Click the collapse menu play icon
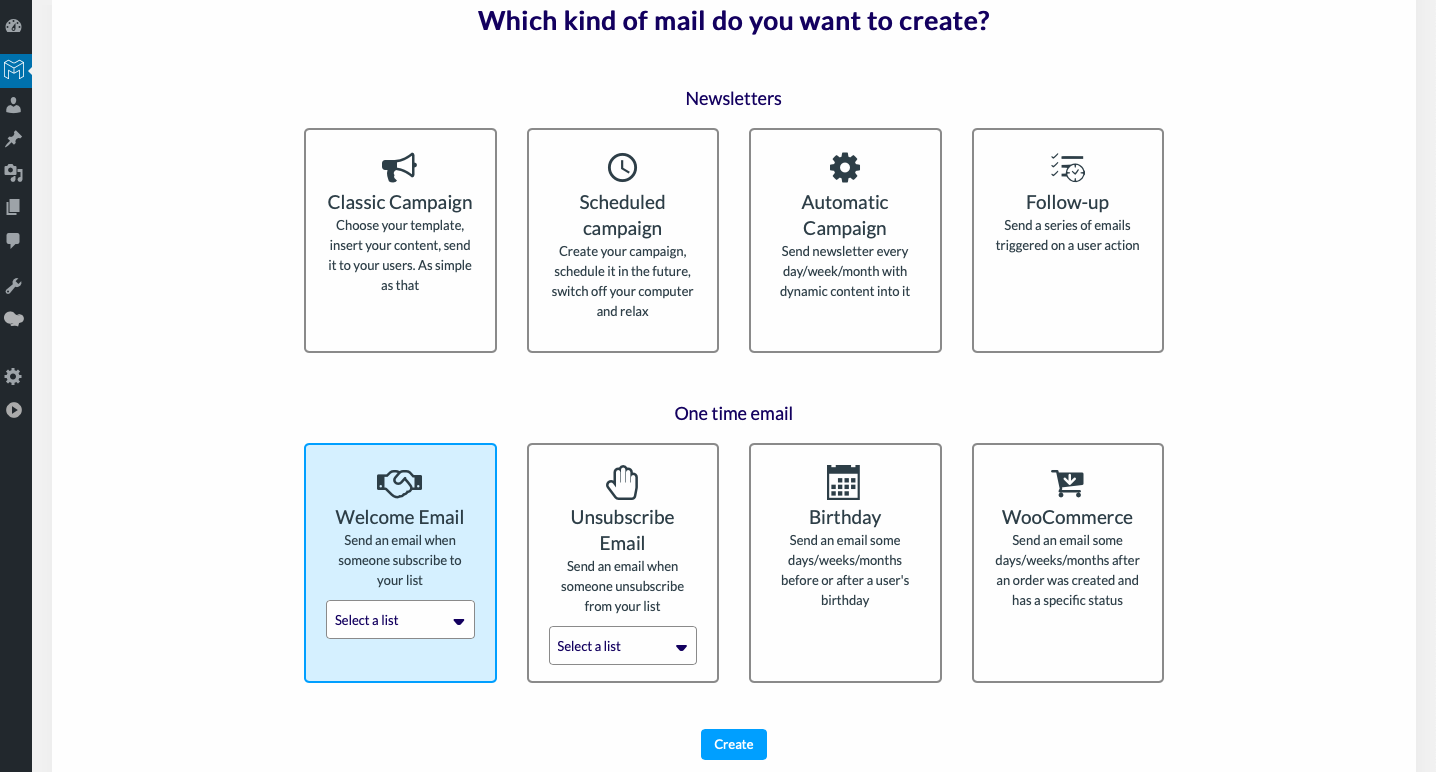1436x772 pixels. pos(14,410)
